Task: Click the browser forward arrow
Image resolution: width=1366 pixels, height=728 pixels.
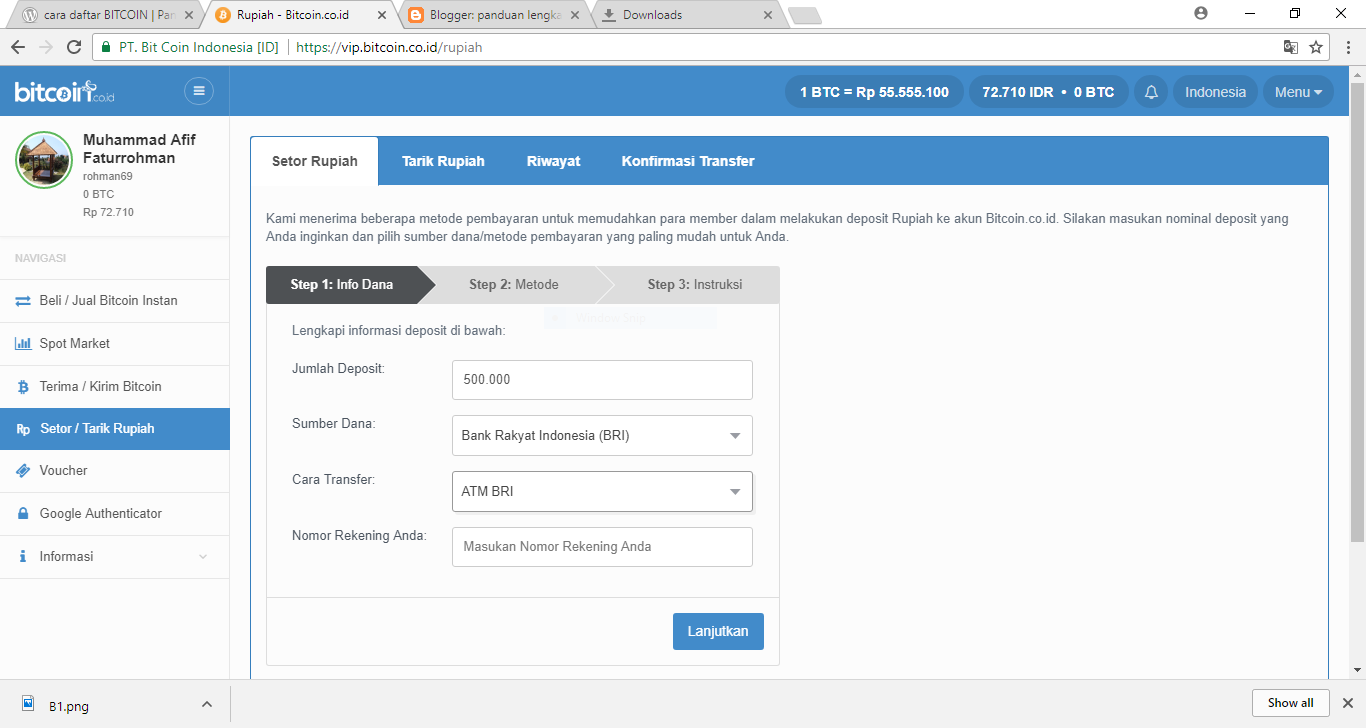Action: pos(45,47)
